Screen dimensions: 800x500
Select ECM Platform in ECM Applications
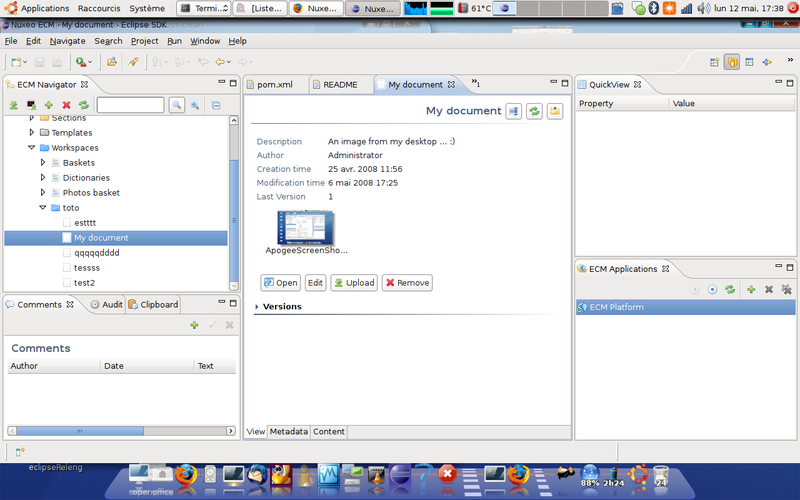[686, 307]
